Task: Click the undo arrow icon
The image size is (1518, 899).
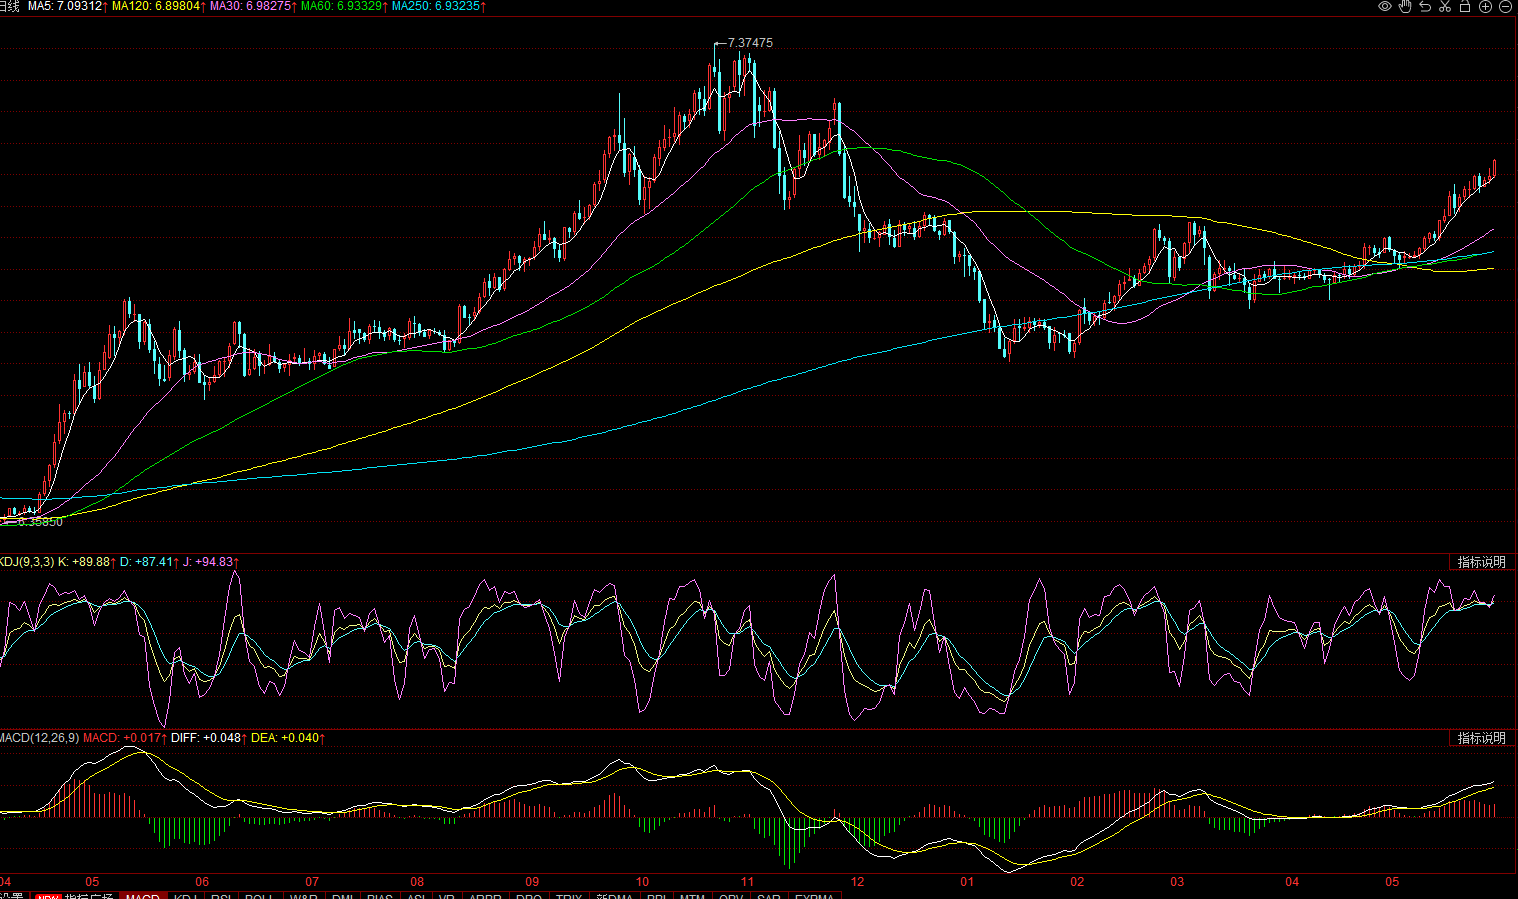Action: tap(1425, 6)
